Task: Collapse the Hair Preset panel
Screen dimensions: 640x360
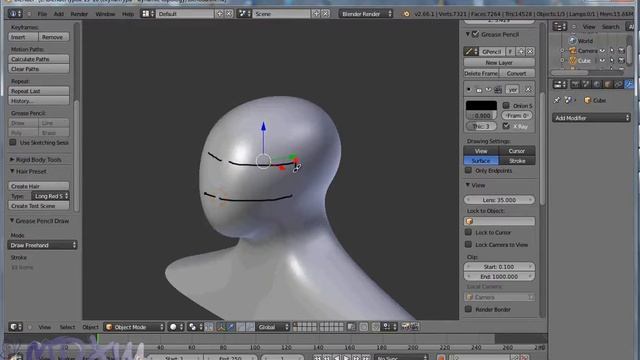Action: point(12,171)
